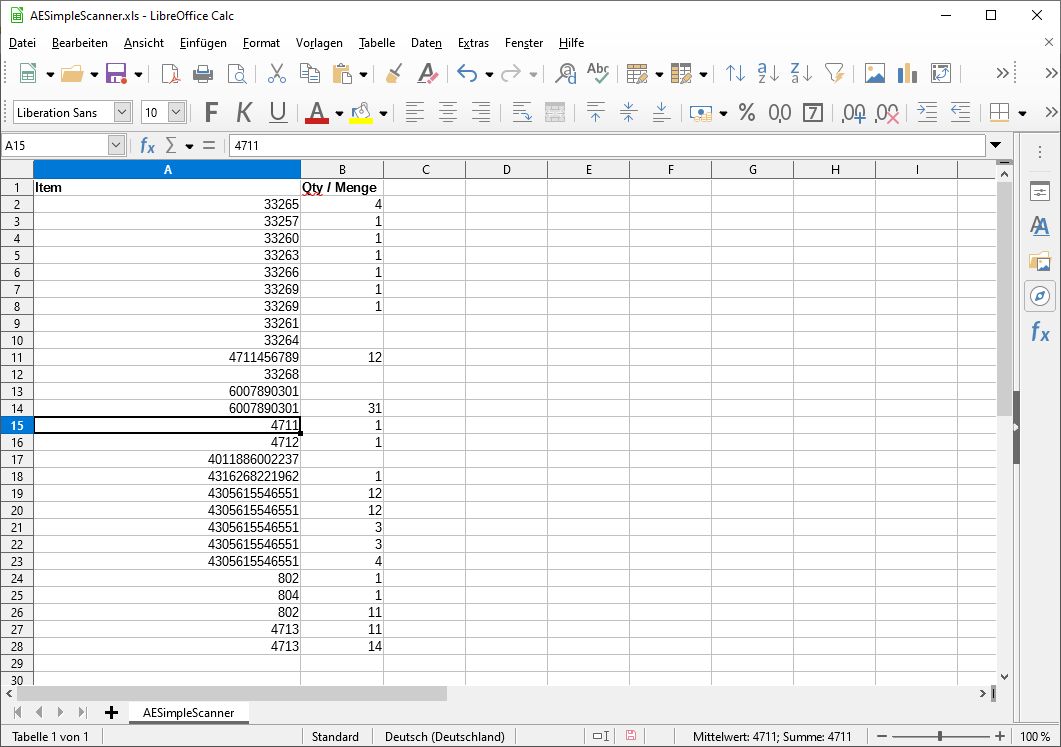Image resolution: width=1061 pixels, height=747 pixels.
Task: Click the Sum sigma button
Action: pos(171,145)
